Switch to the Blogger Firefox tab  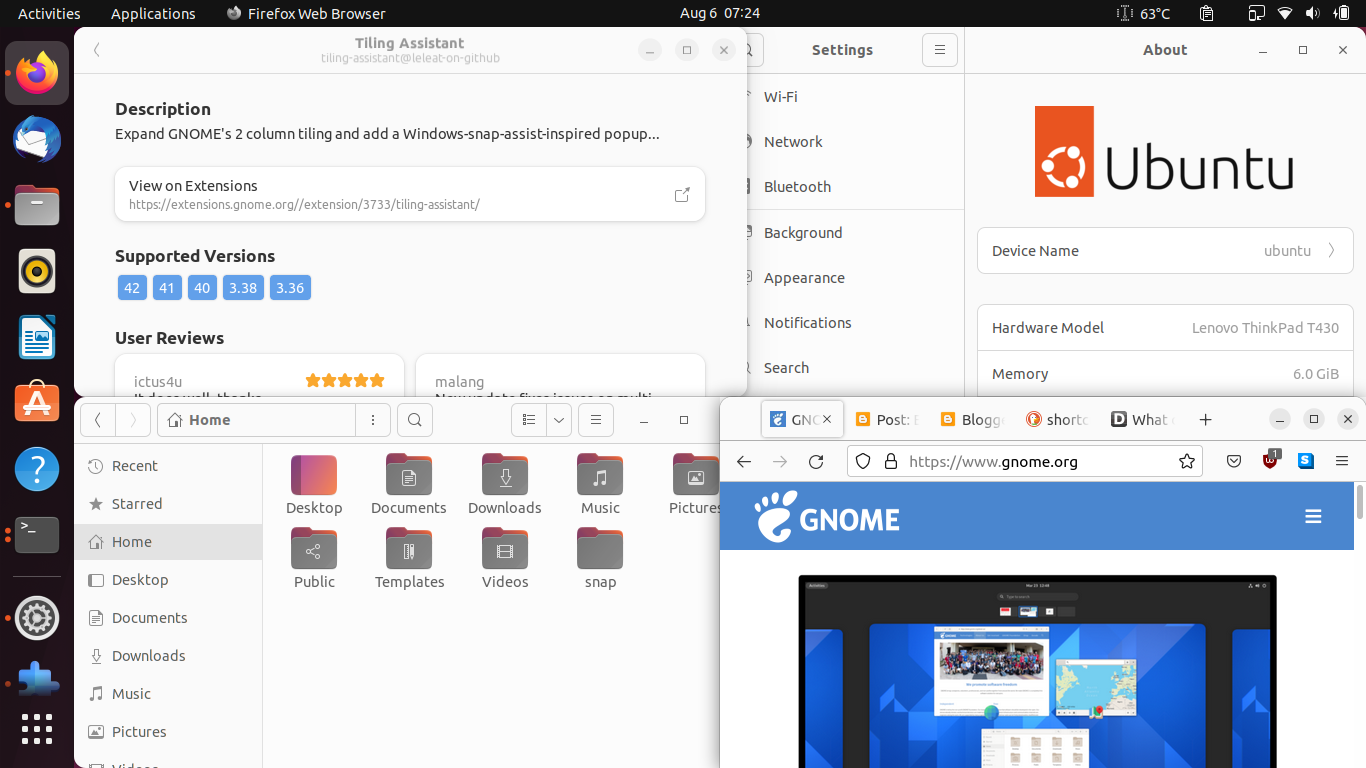coord(972,420)
